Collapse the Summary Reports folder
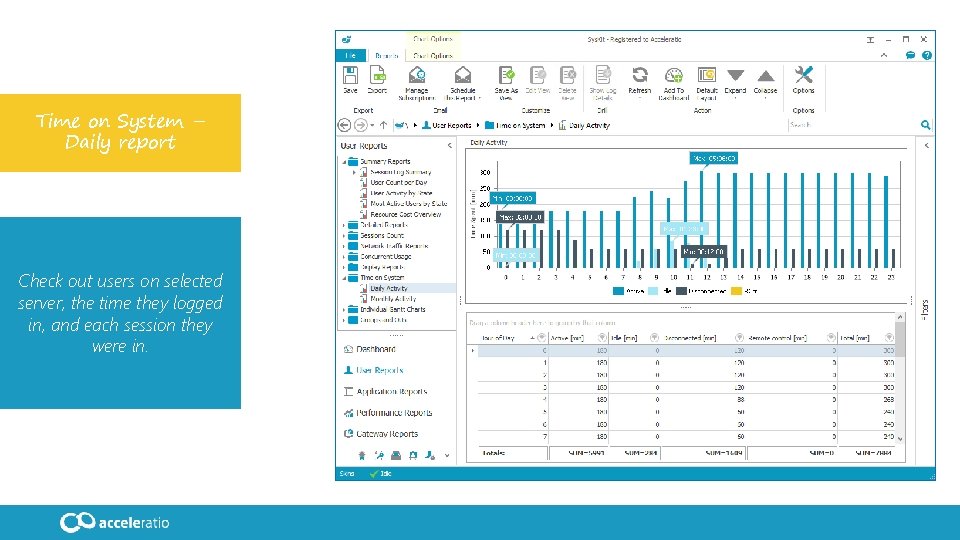960x540 pixels. click(x=343, y=162)
